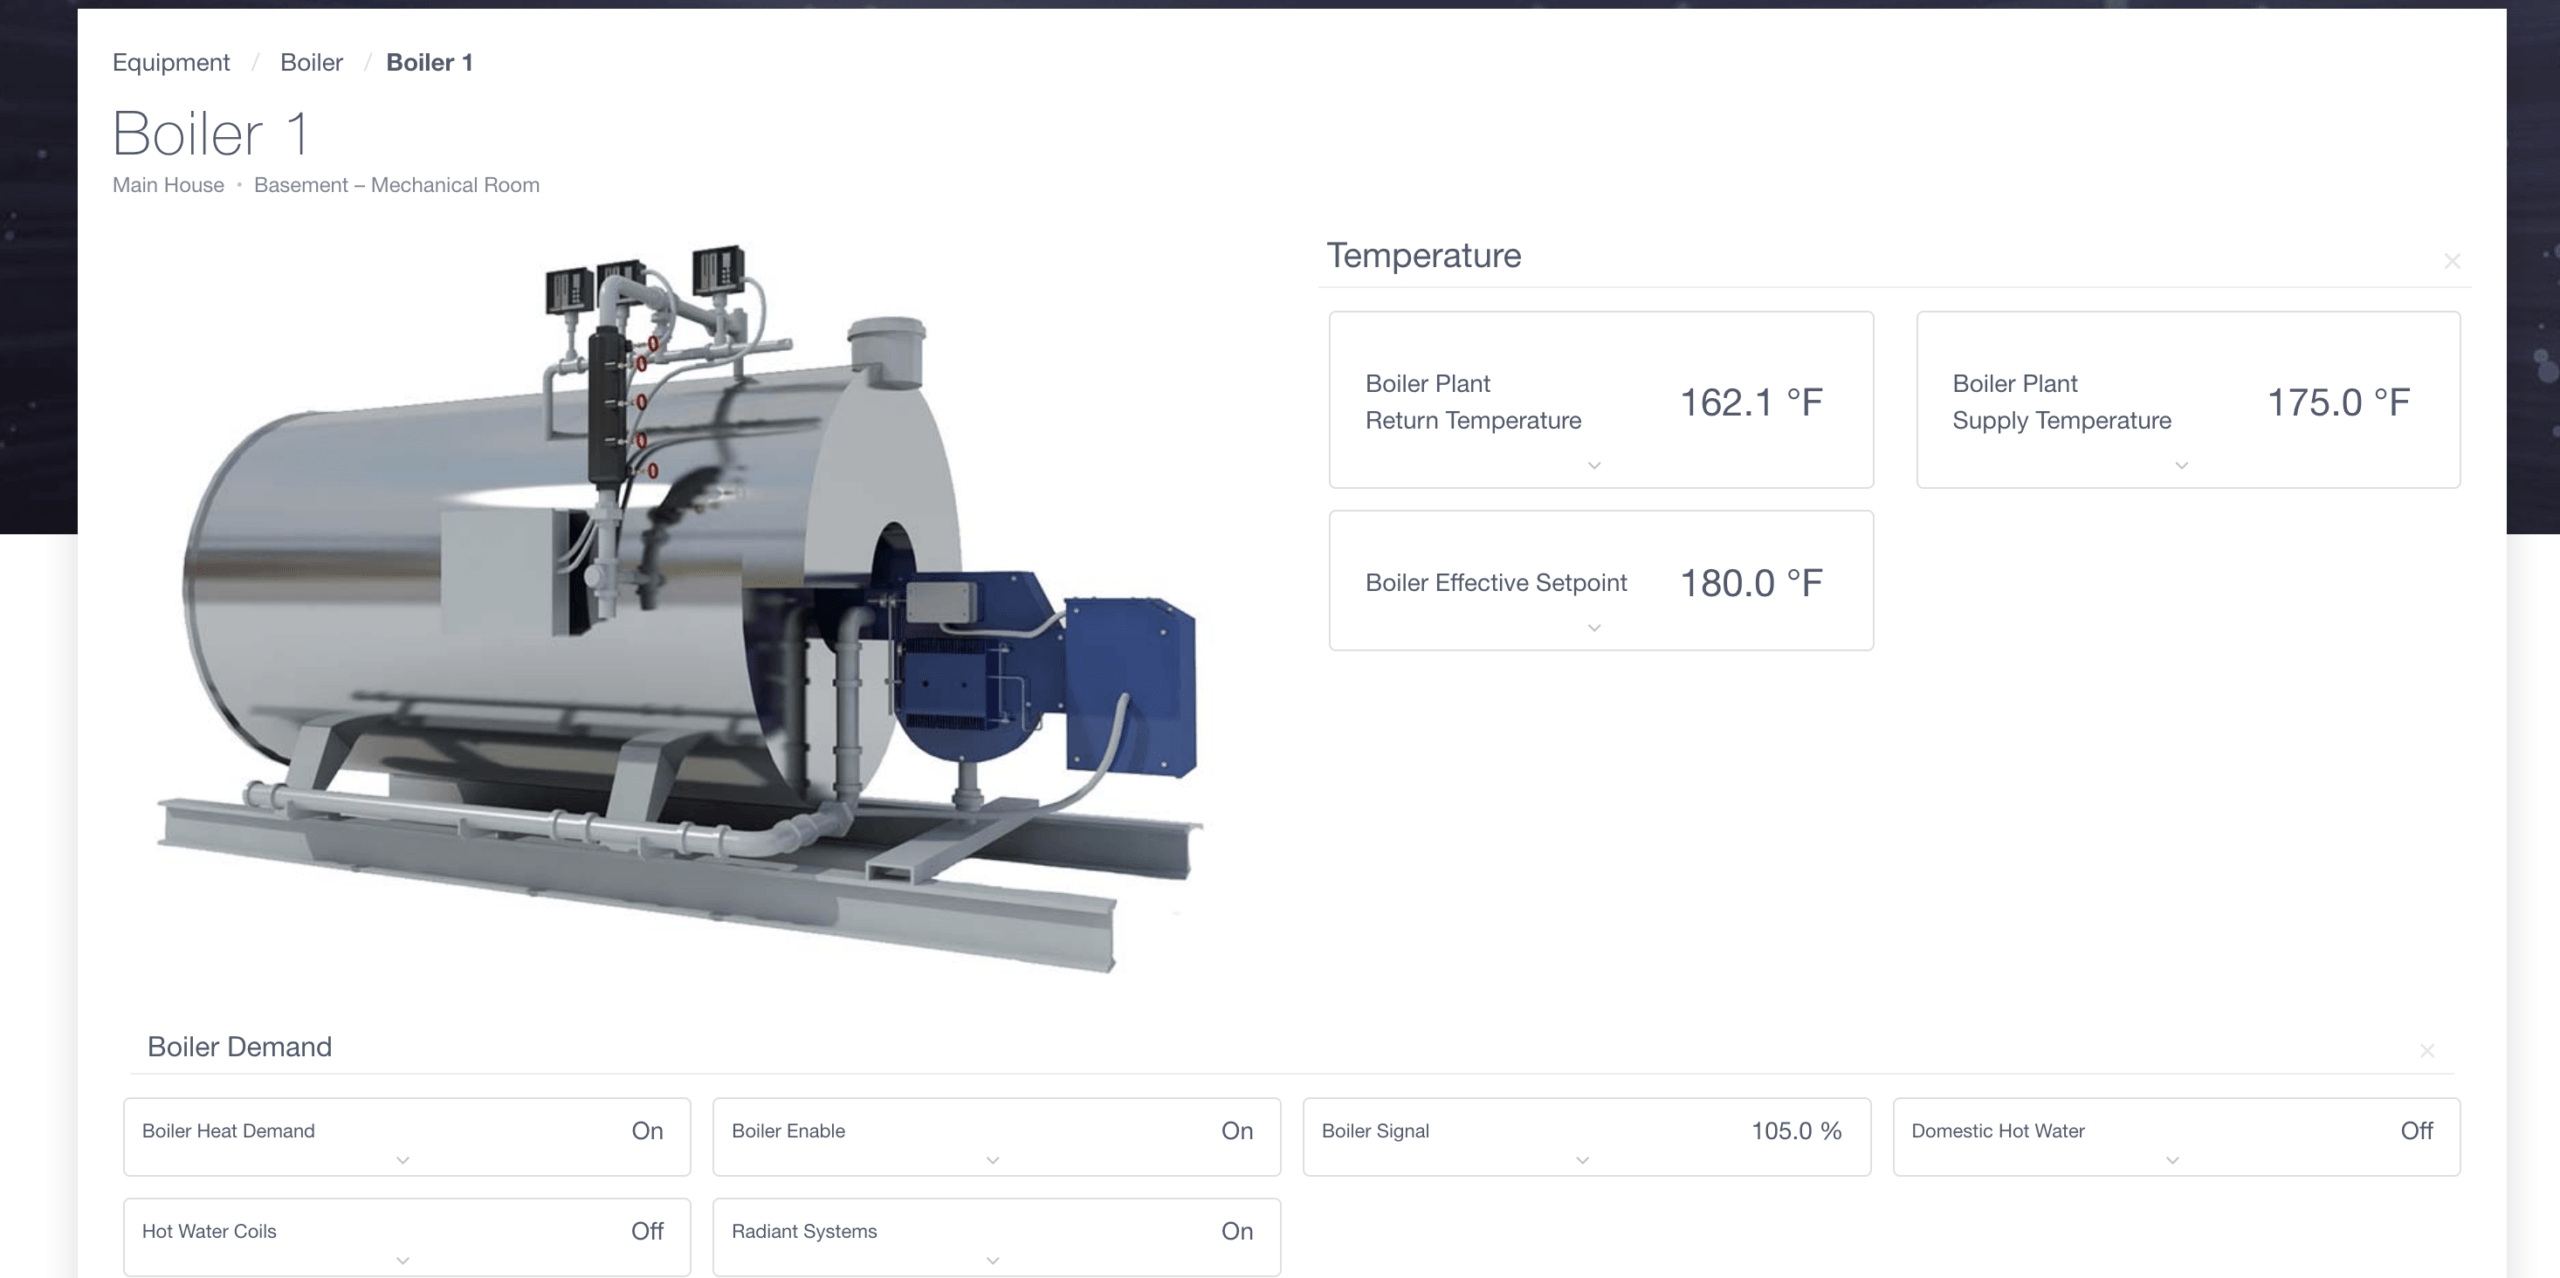Image resolution: width=2560 pixels, height=1278 pixels.
Task: Close the Boiler Demand section X icon
Action: click(2426, 1051)
